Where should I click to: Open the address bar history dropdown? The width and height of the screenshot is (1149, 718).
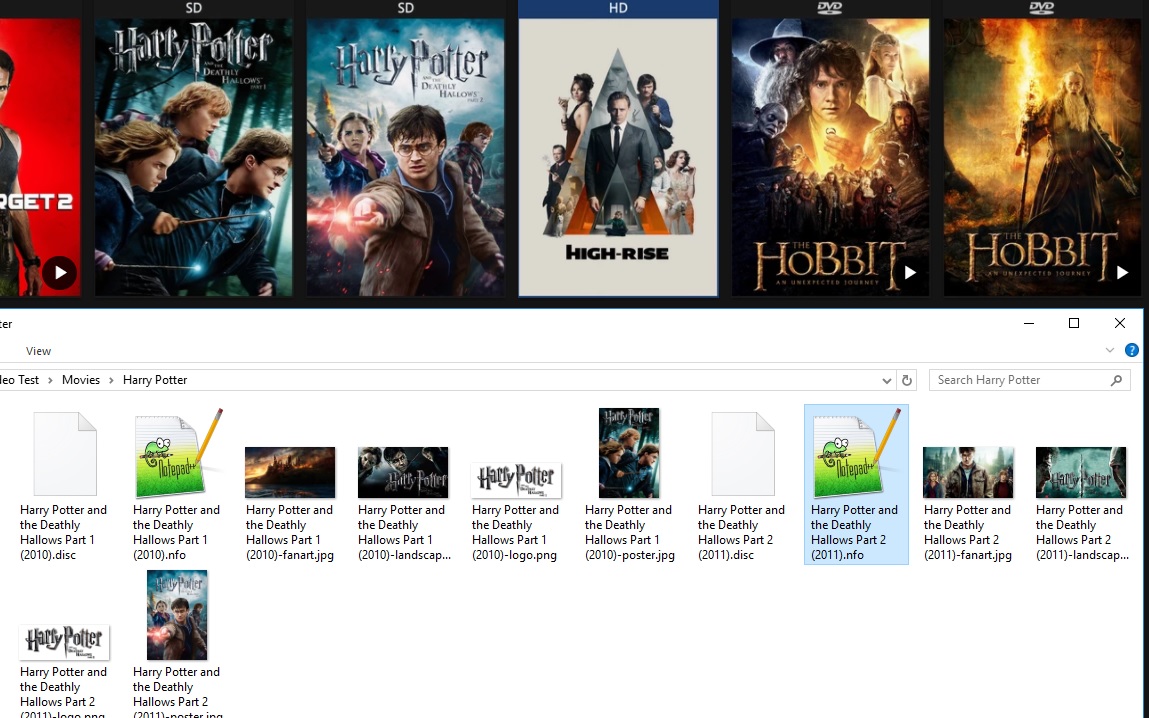887,380
